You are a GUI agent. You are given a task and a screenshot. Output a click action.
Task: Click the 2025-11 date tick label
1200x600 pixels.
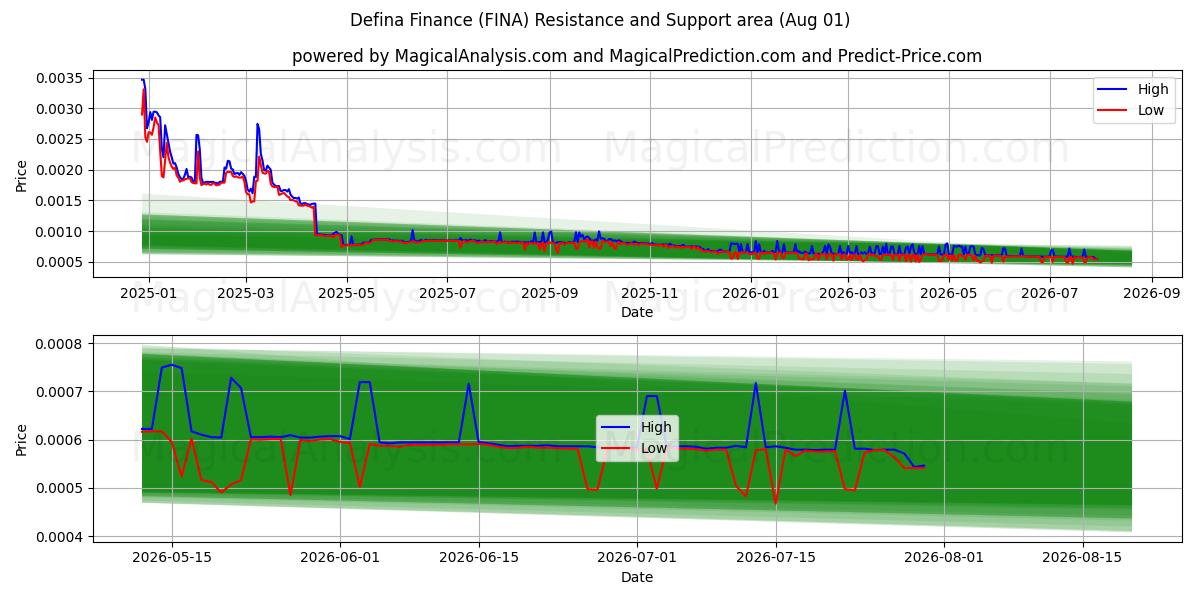tap(650, 293)
